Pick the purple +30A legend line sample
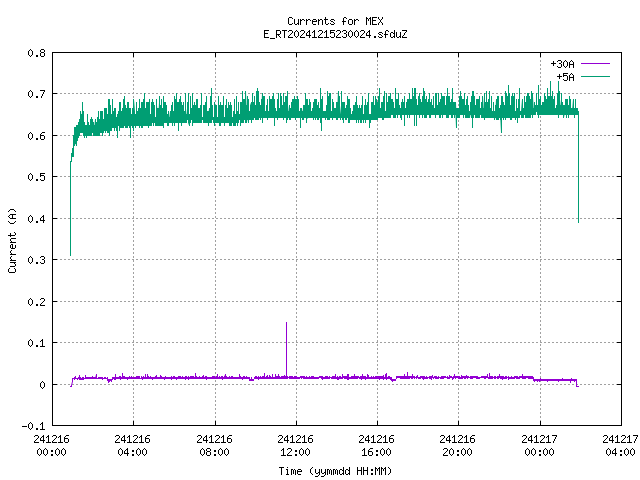 pyautogui.click(x=596, y=64)
